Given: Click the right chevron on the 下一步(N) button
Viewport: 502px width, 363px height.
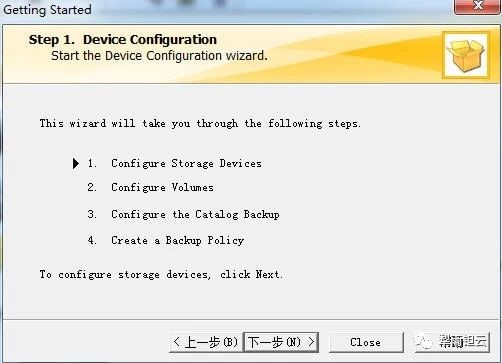Looking at the screenshot, I should tap(311, 342).
